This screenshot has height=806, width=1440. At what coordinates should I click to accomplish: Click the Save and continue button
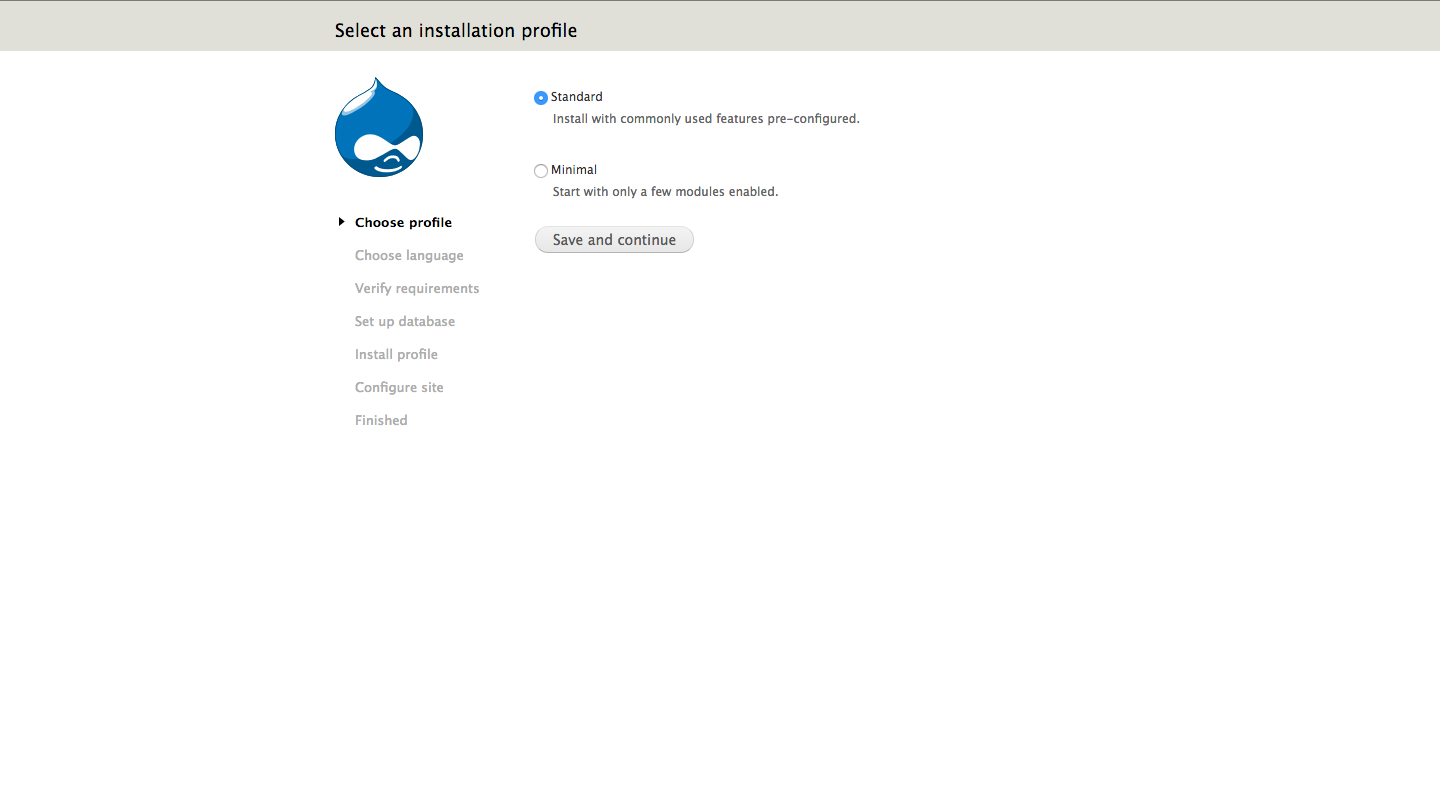pyautogui.click(x=614, y=240)
